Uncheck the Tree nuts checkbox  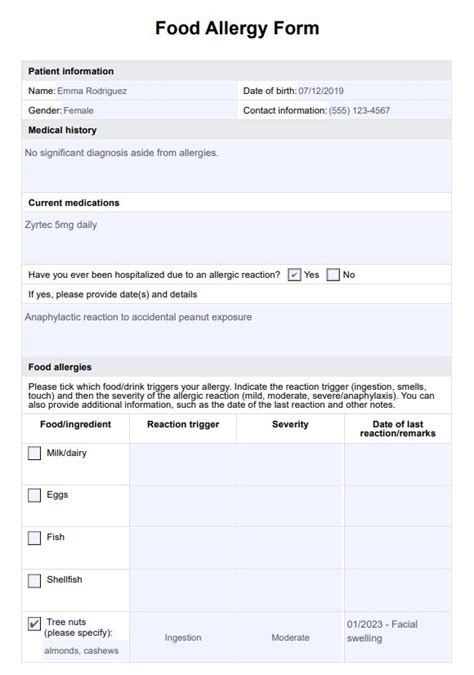click(34, 623)
